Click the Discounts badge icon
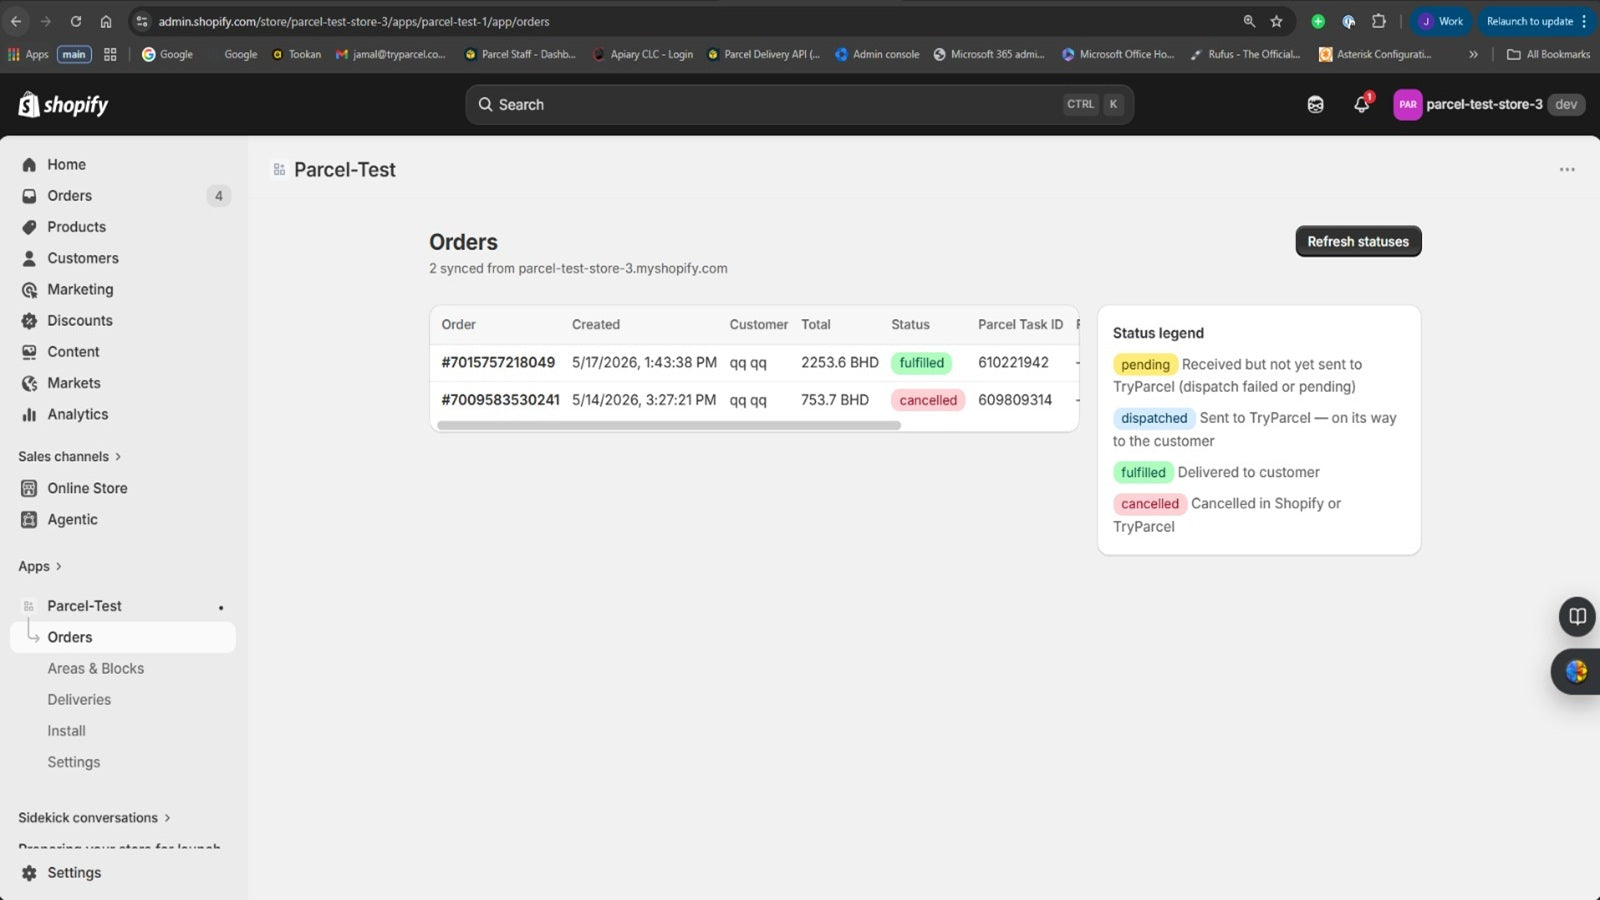Image resolution: width=1600 pixels, height=900 pixels. click(x=29, y=321)
